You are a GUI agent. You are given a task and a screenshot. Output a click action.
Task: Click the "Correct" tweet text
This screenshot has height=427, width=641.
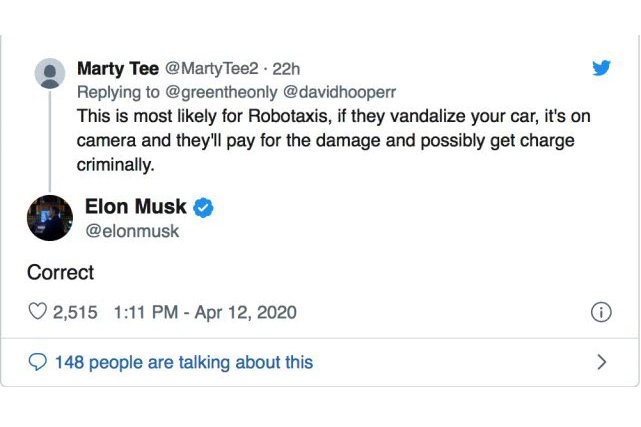coord(60,272)
